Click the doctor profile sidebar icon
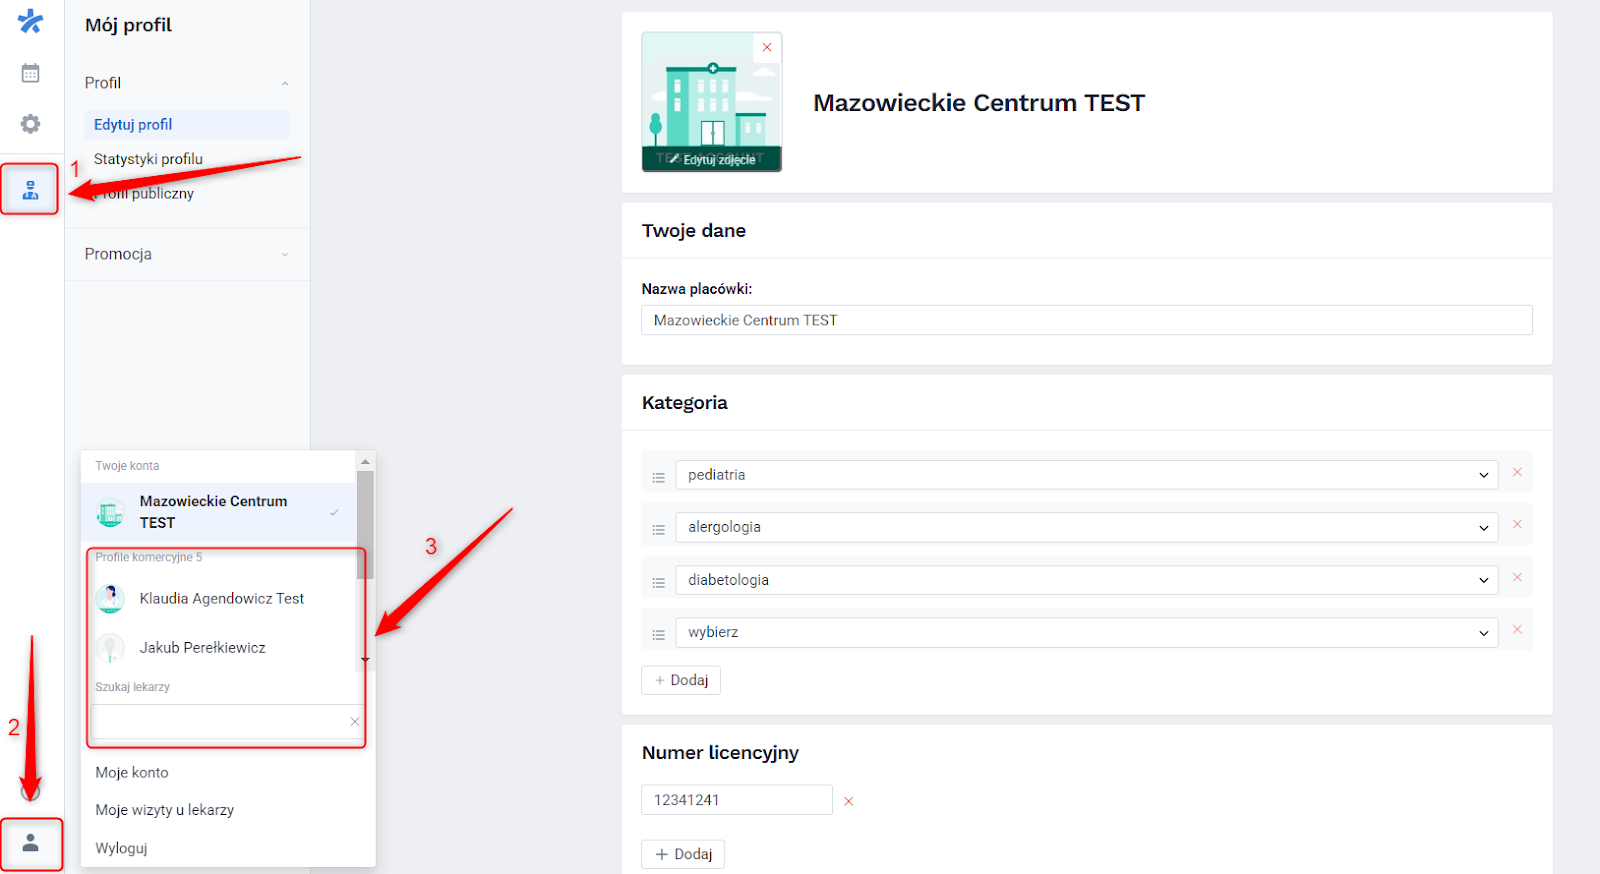Screen dimensions: 1600x874 (x=31, y=190)
